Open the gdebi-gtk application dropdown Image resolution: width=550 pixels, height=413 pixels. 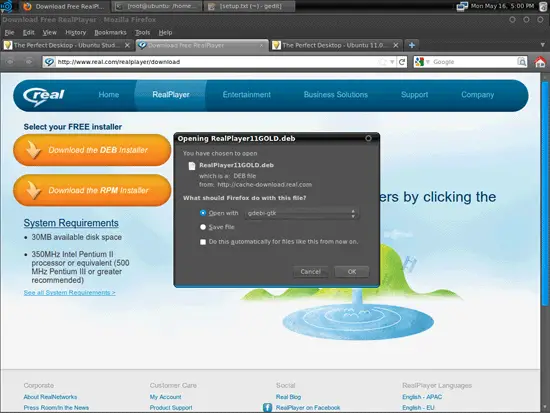click(302, 213)
